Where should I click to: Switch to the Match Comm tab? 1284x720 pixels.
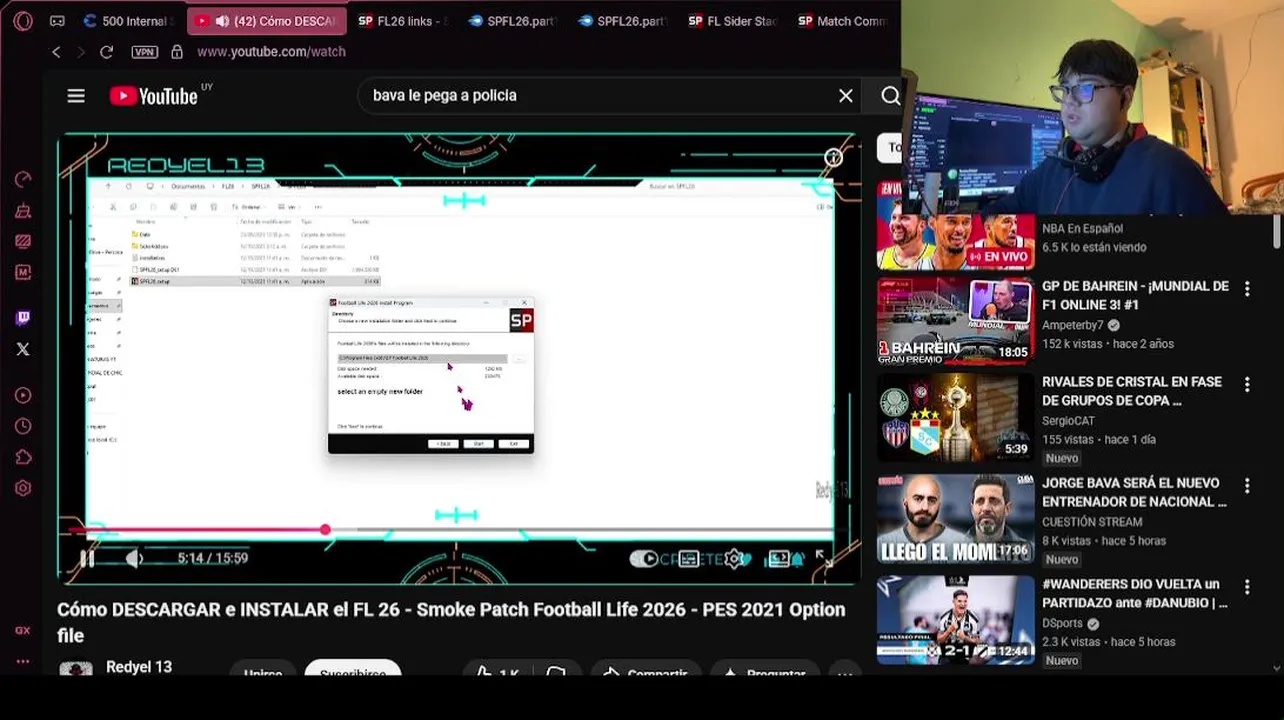(x=841, y=21)
